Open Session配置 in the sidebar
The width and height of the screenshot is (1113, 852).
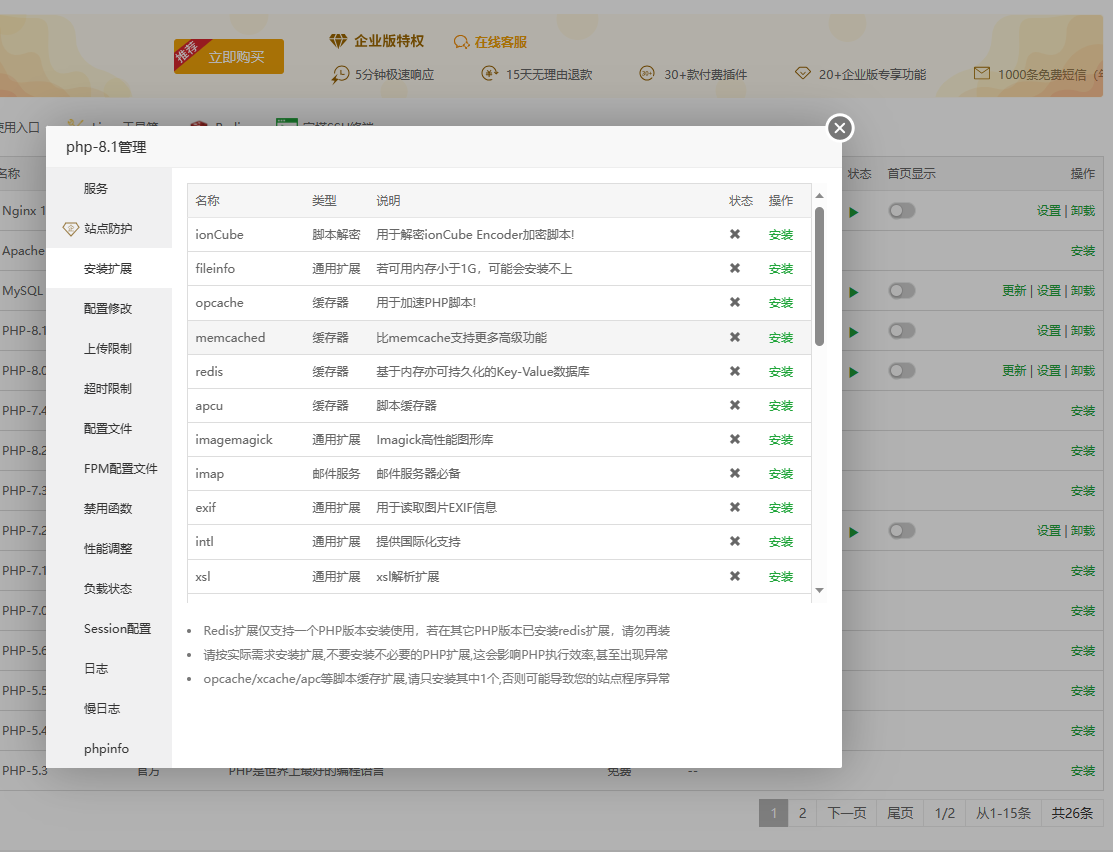pos(117,628)
